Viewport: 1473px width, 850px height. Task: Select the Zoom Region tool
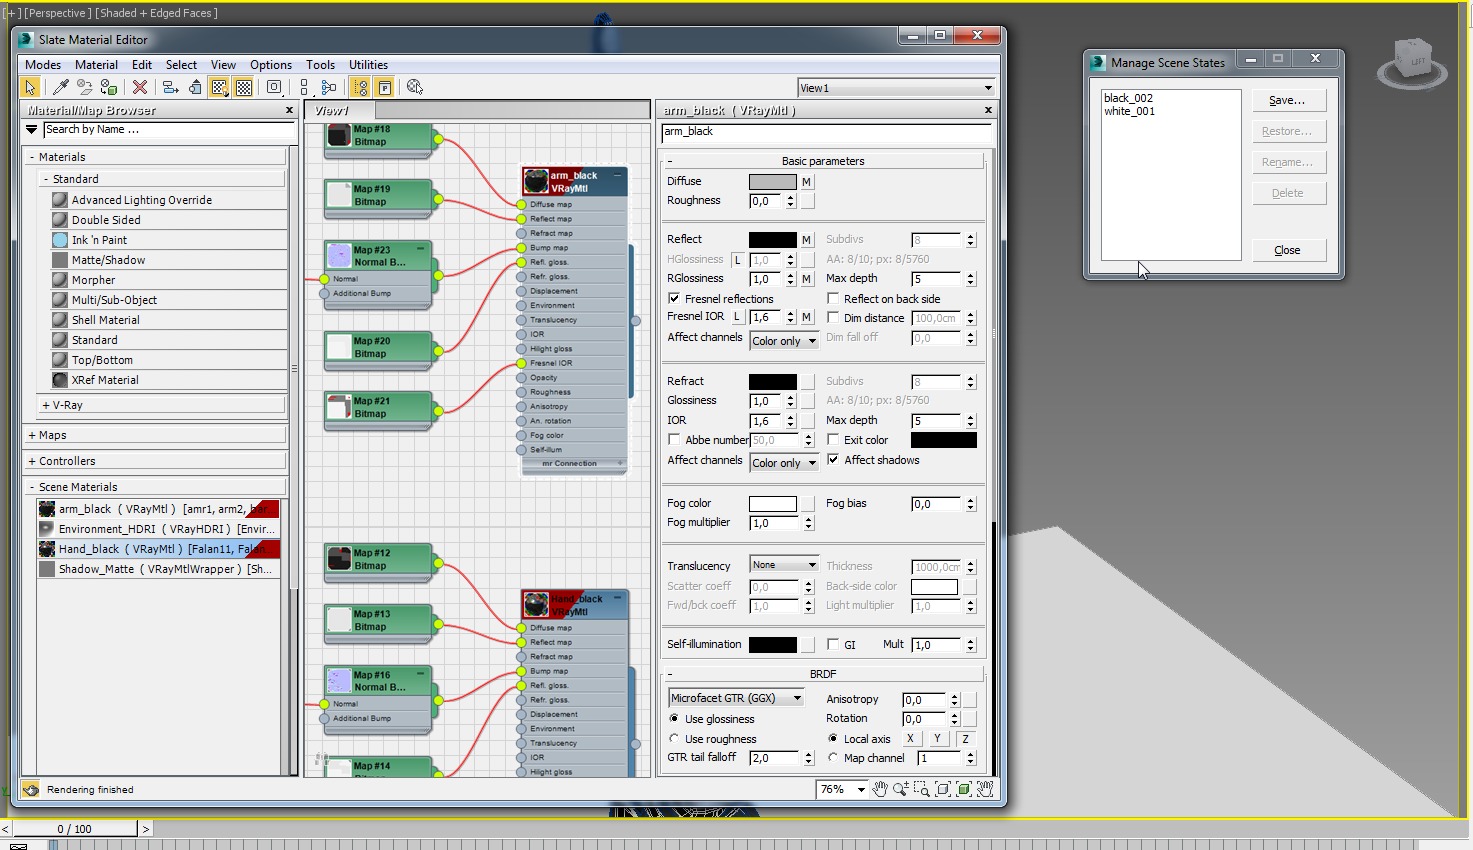click(x=921, y=790)
